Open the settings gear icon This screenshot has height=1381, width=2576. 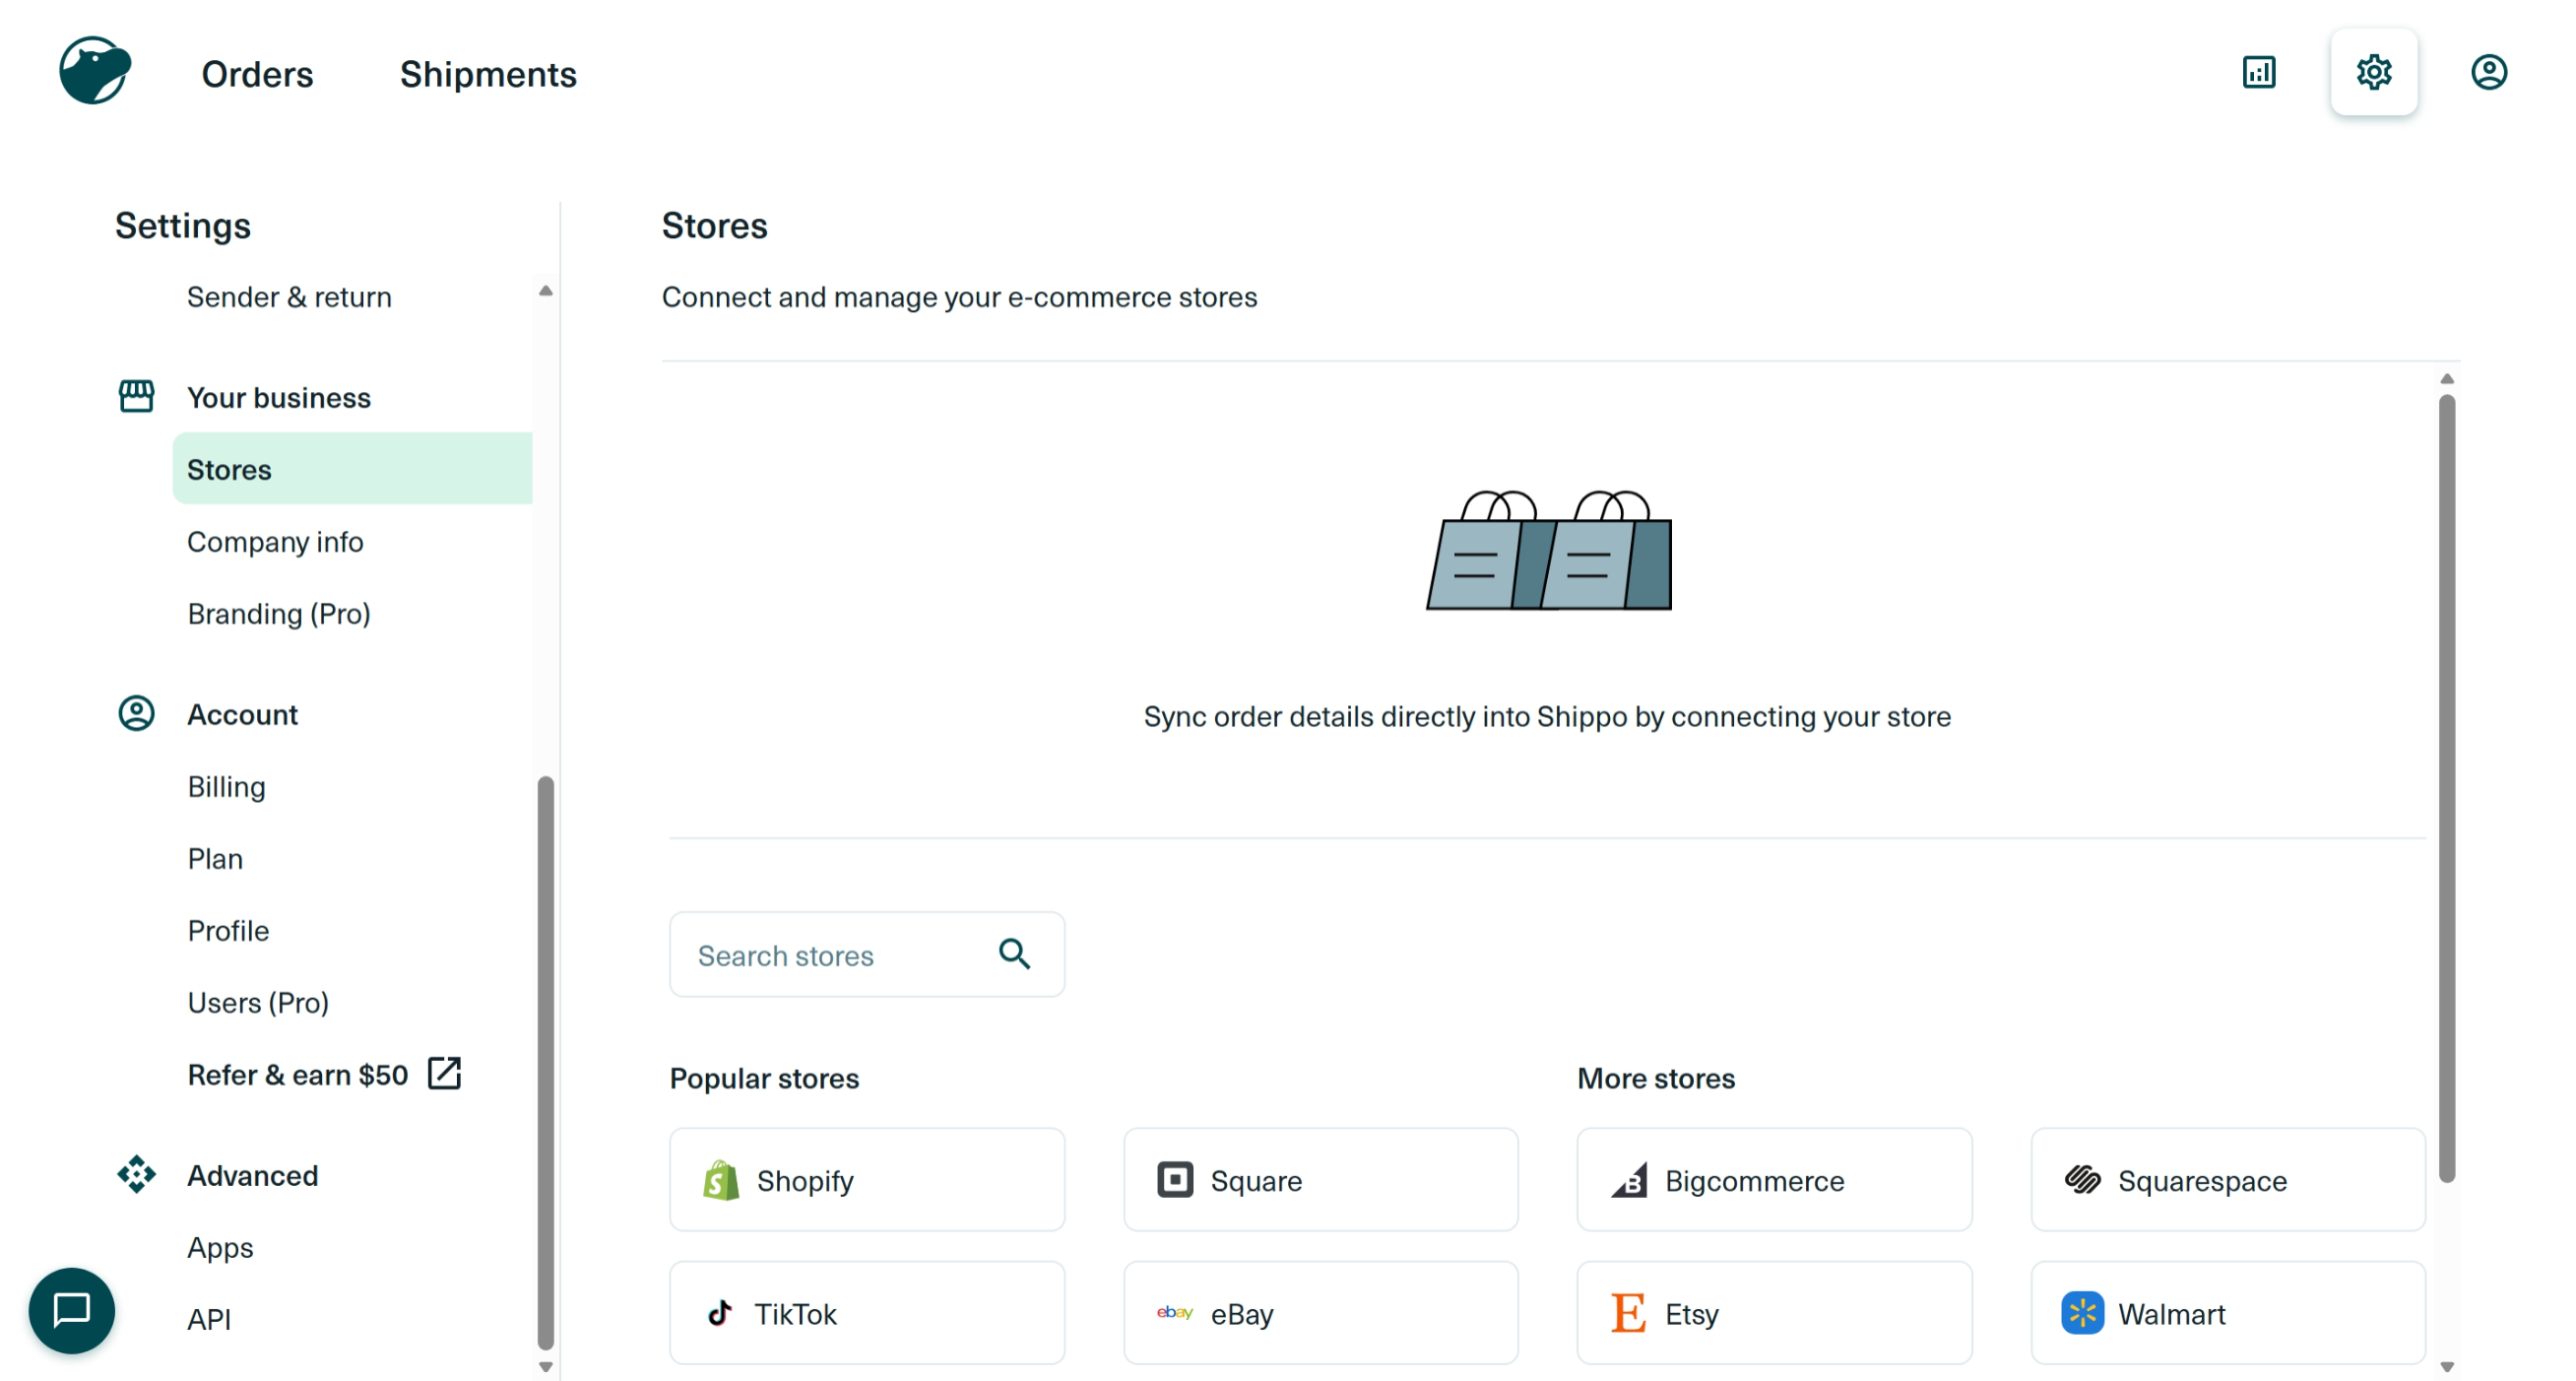point(2373,72)
